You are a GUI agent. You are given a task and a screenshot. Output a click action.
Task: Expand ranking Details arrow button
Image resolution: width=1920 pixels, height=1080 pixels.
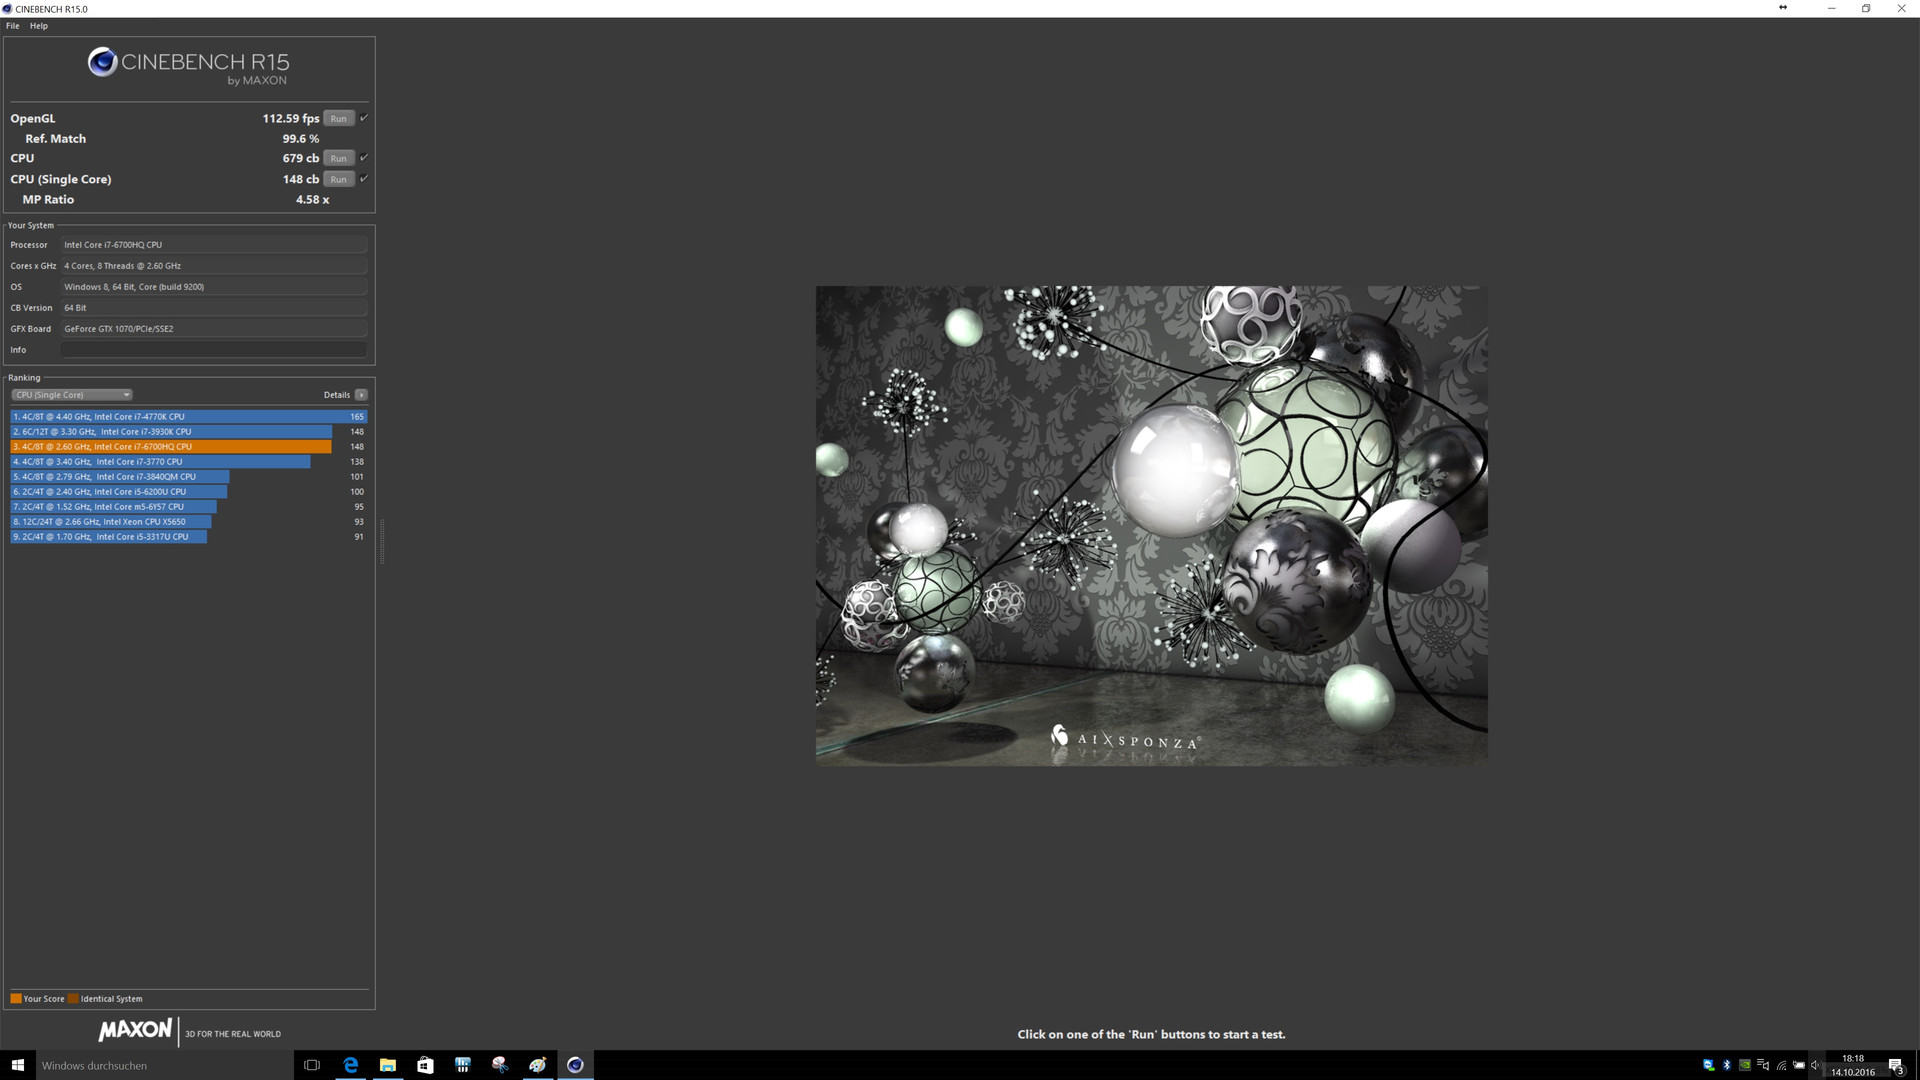point(361,395)
